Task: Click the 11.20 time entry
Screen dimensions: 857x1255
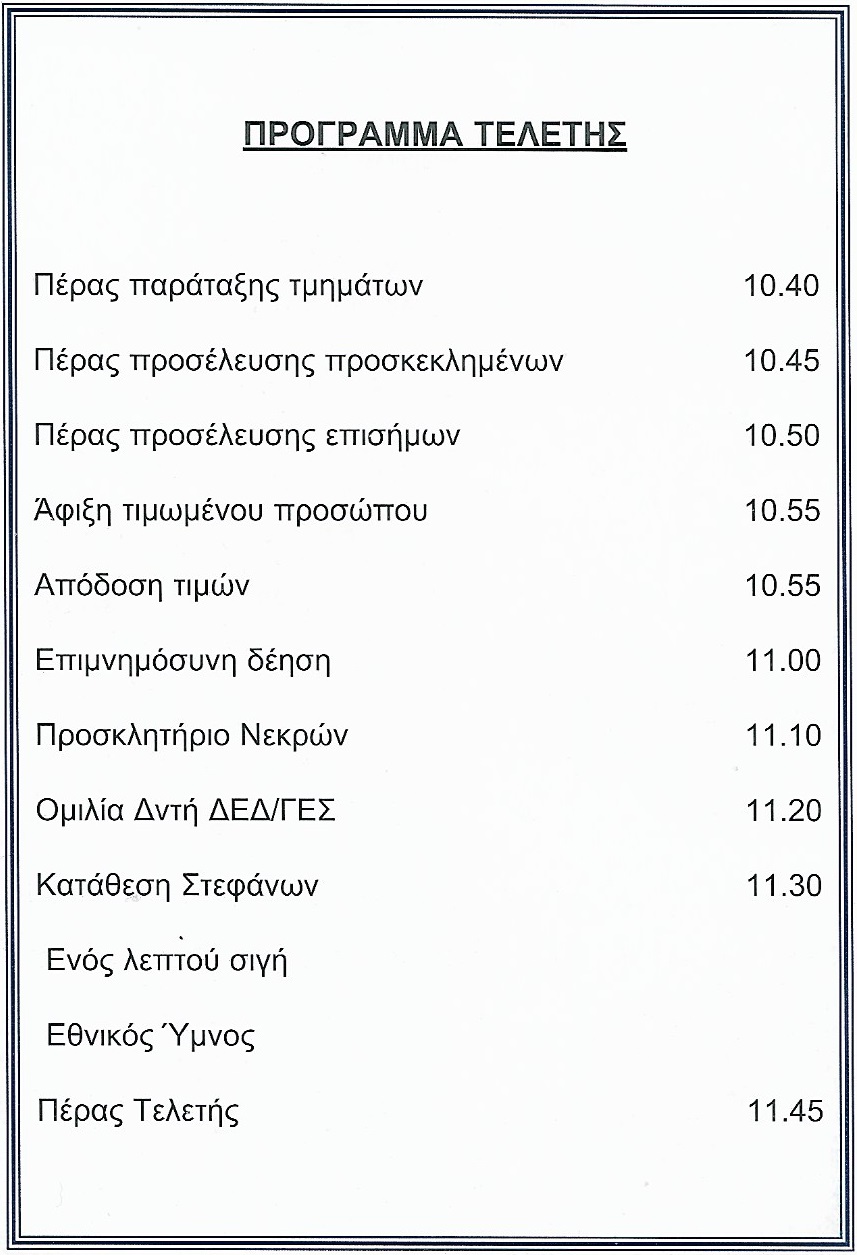Action: [783, 811]
